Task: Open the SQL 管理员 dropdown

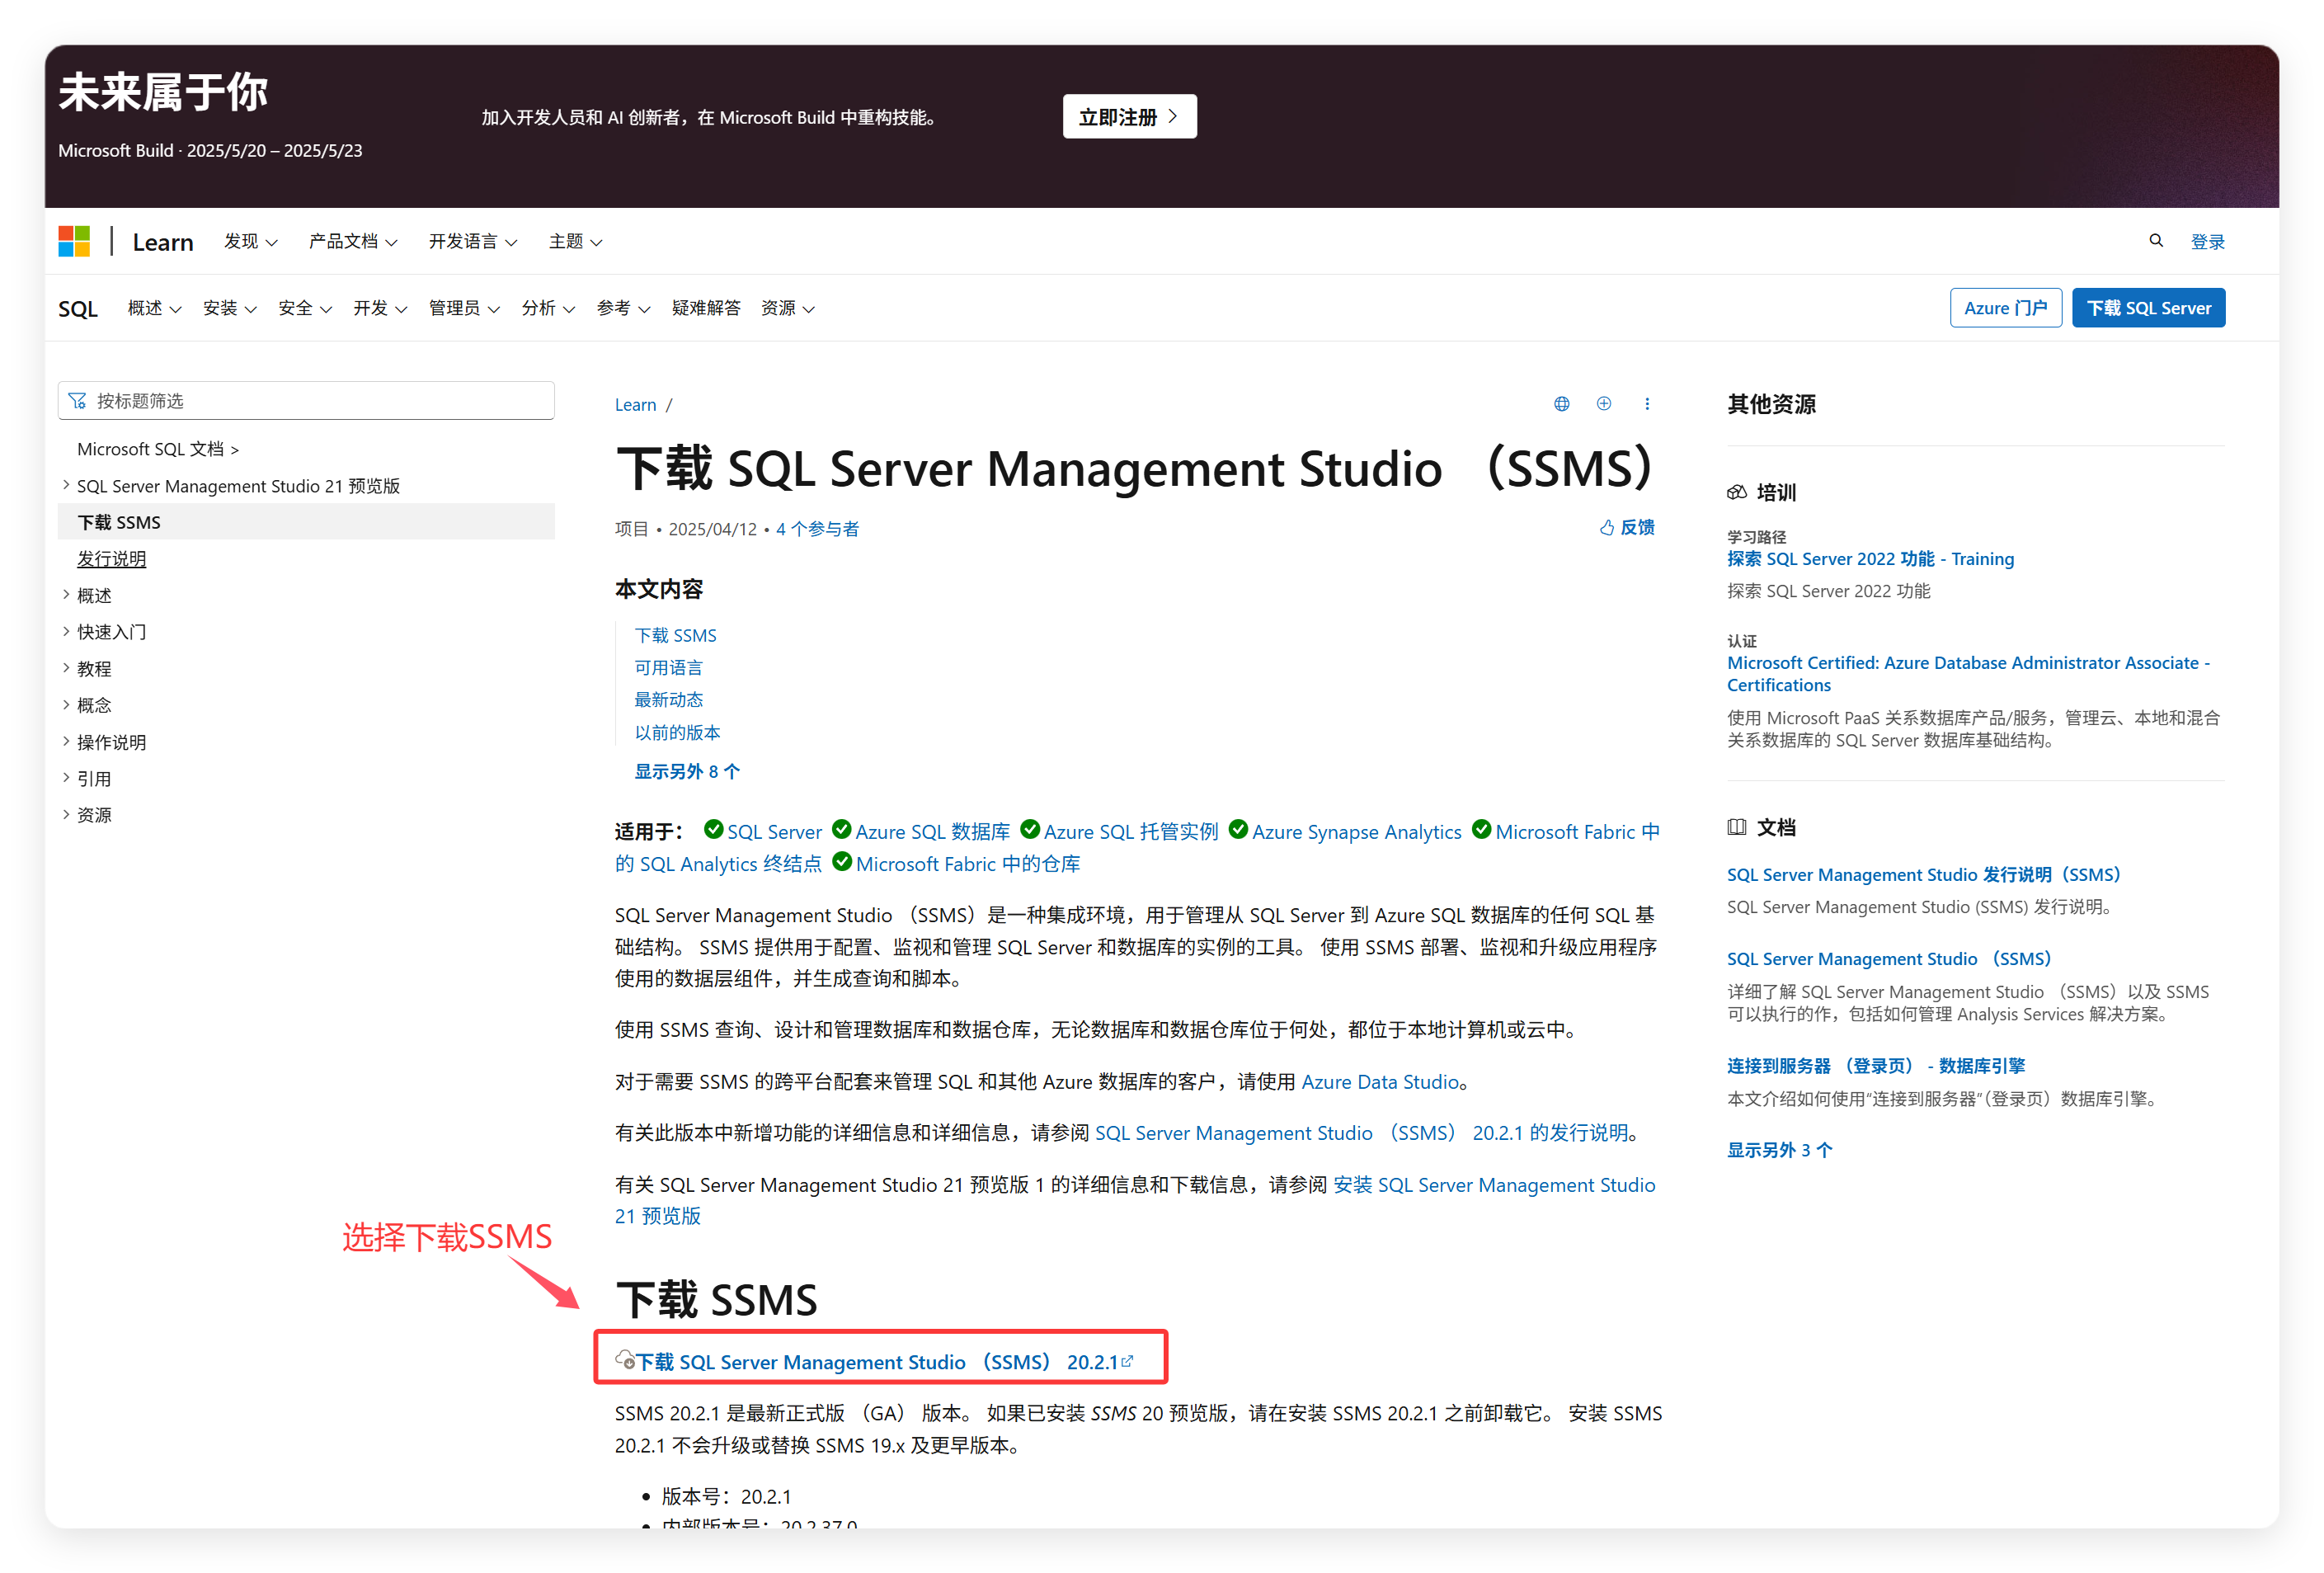Action: [464, 308]
